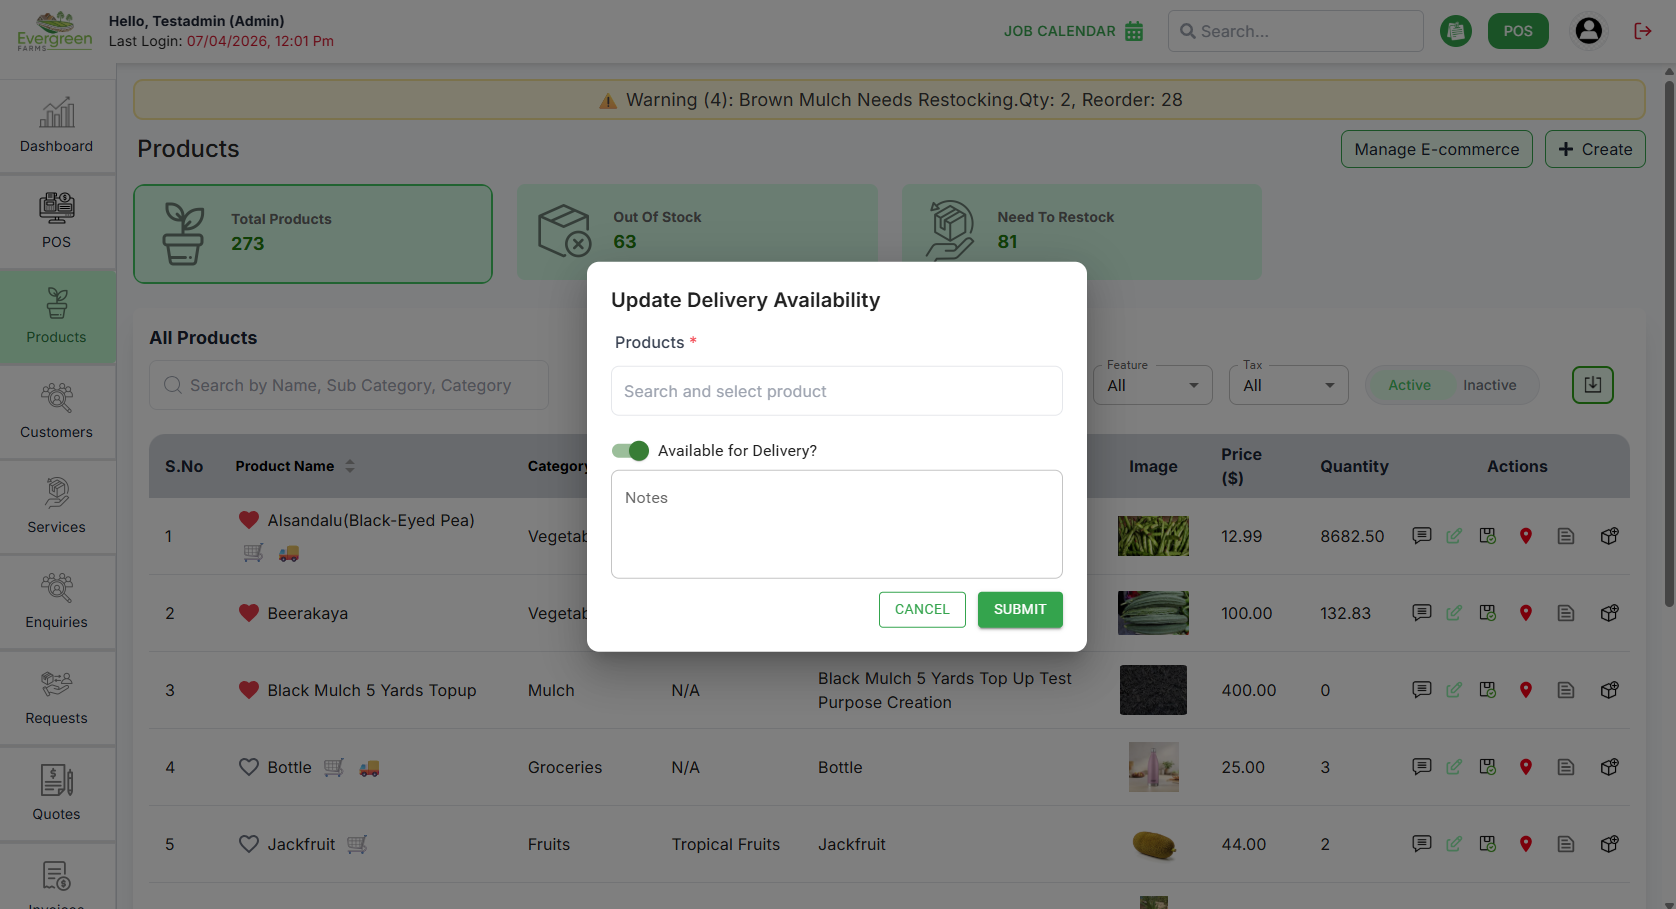This screenshot has height=909, width=1676.
Task: Open the user profile avatar
Action: point(1589,31)
